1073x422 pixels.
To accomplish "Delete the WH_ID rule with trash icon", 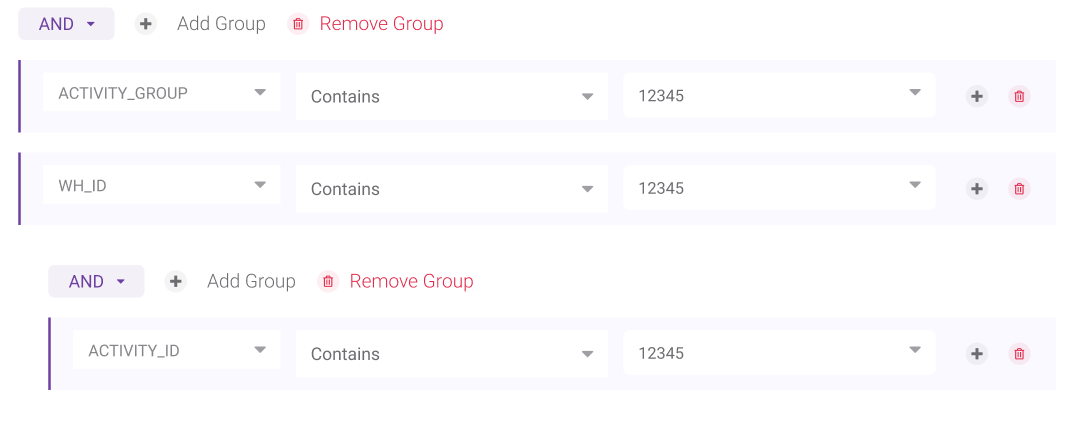I will pyautogui.click(x=1019, y=189).
